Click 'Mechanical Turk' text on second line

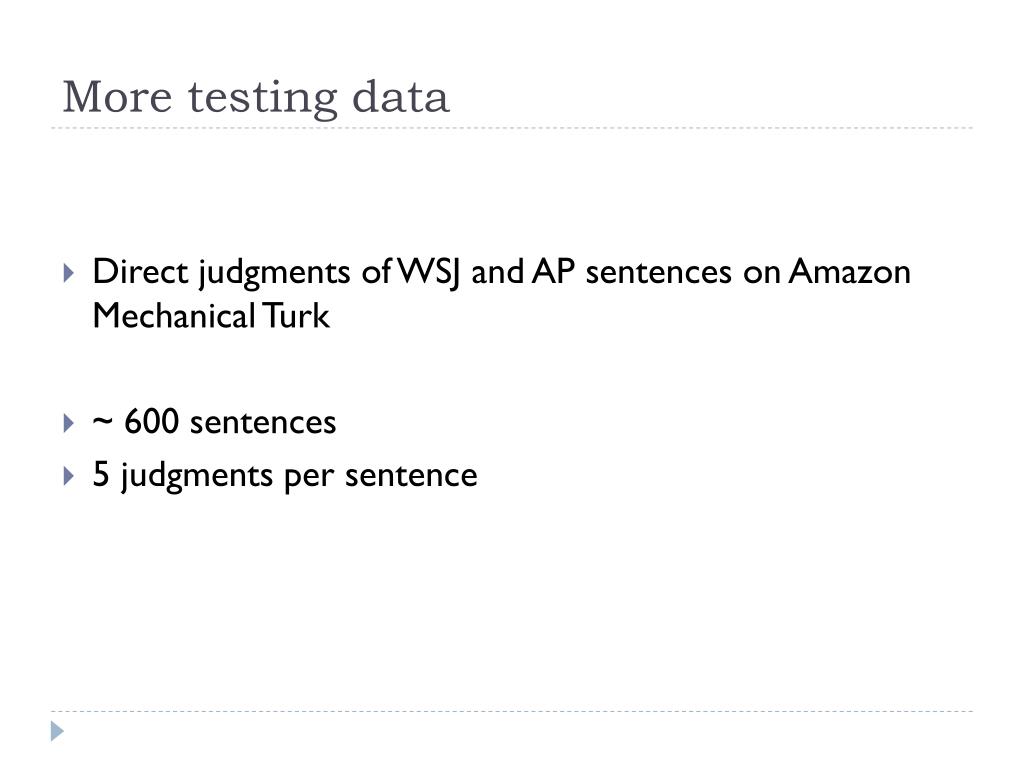210,316
